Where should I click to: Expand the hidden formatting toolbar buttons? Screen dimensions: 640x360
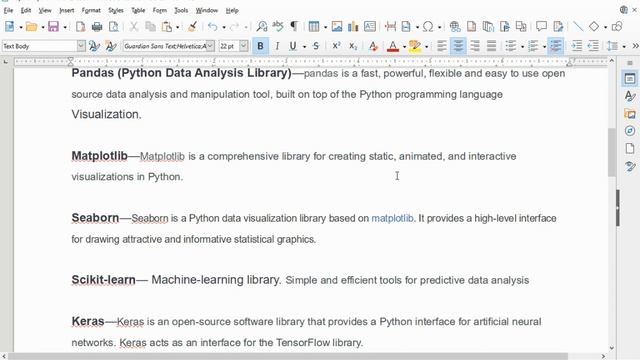coord(635,46)
